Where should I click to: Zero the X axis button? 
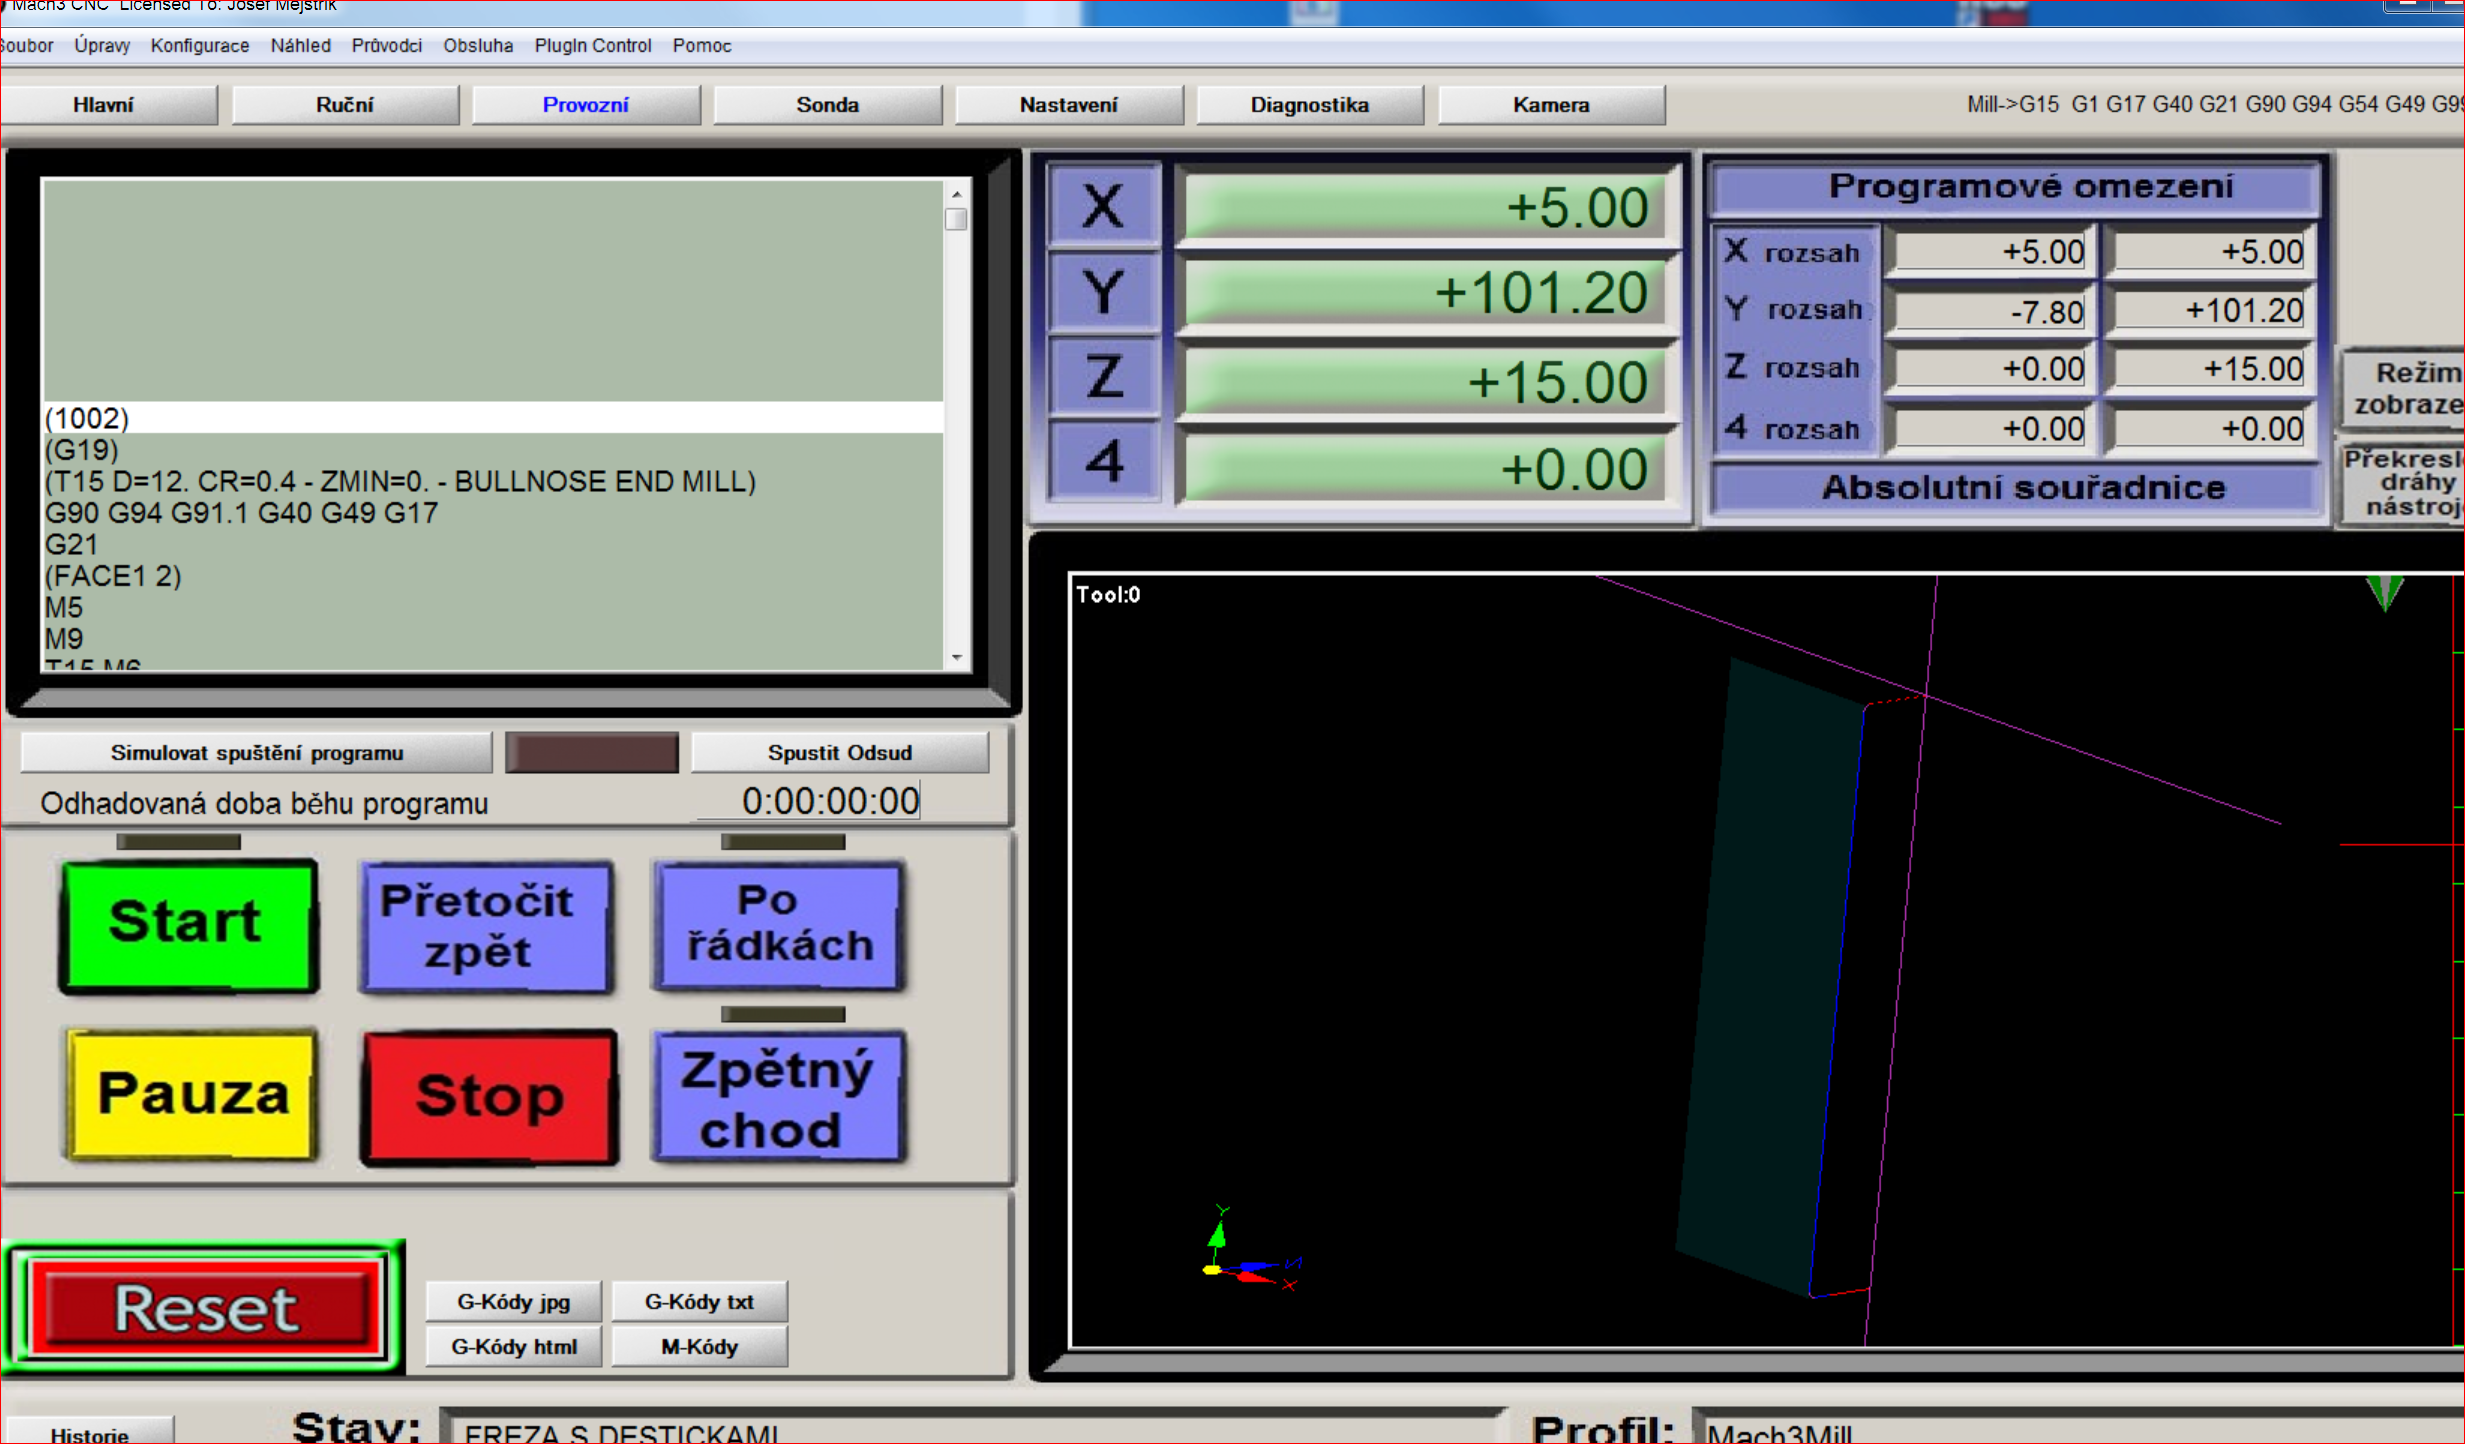(x=1103, y=207)
